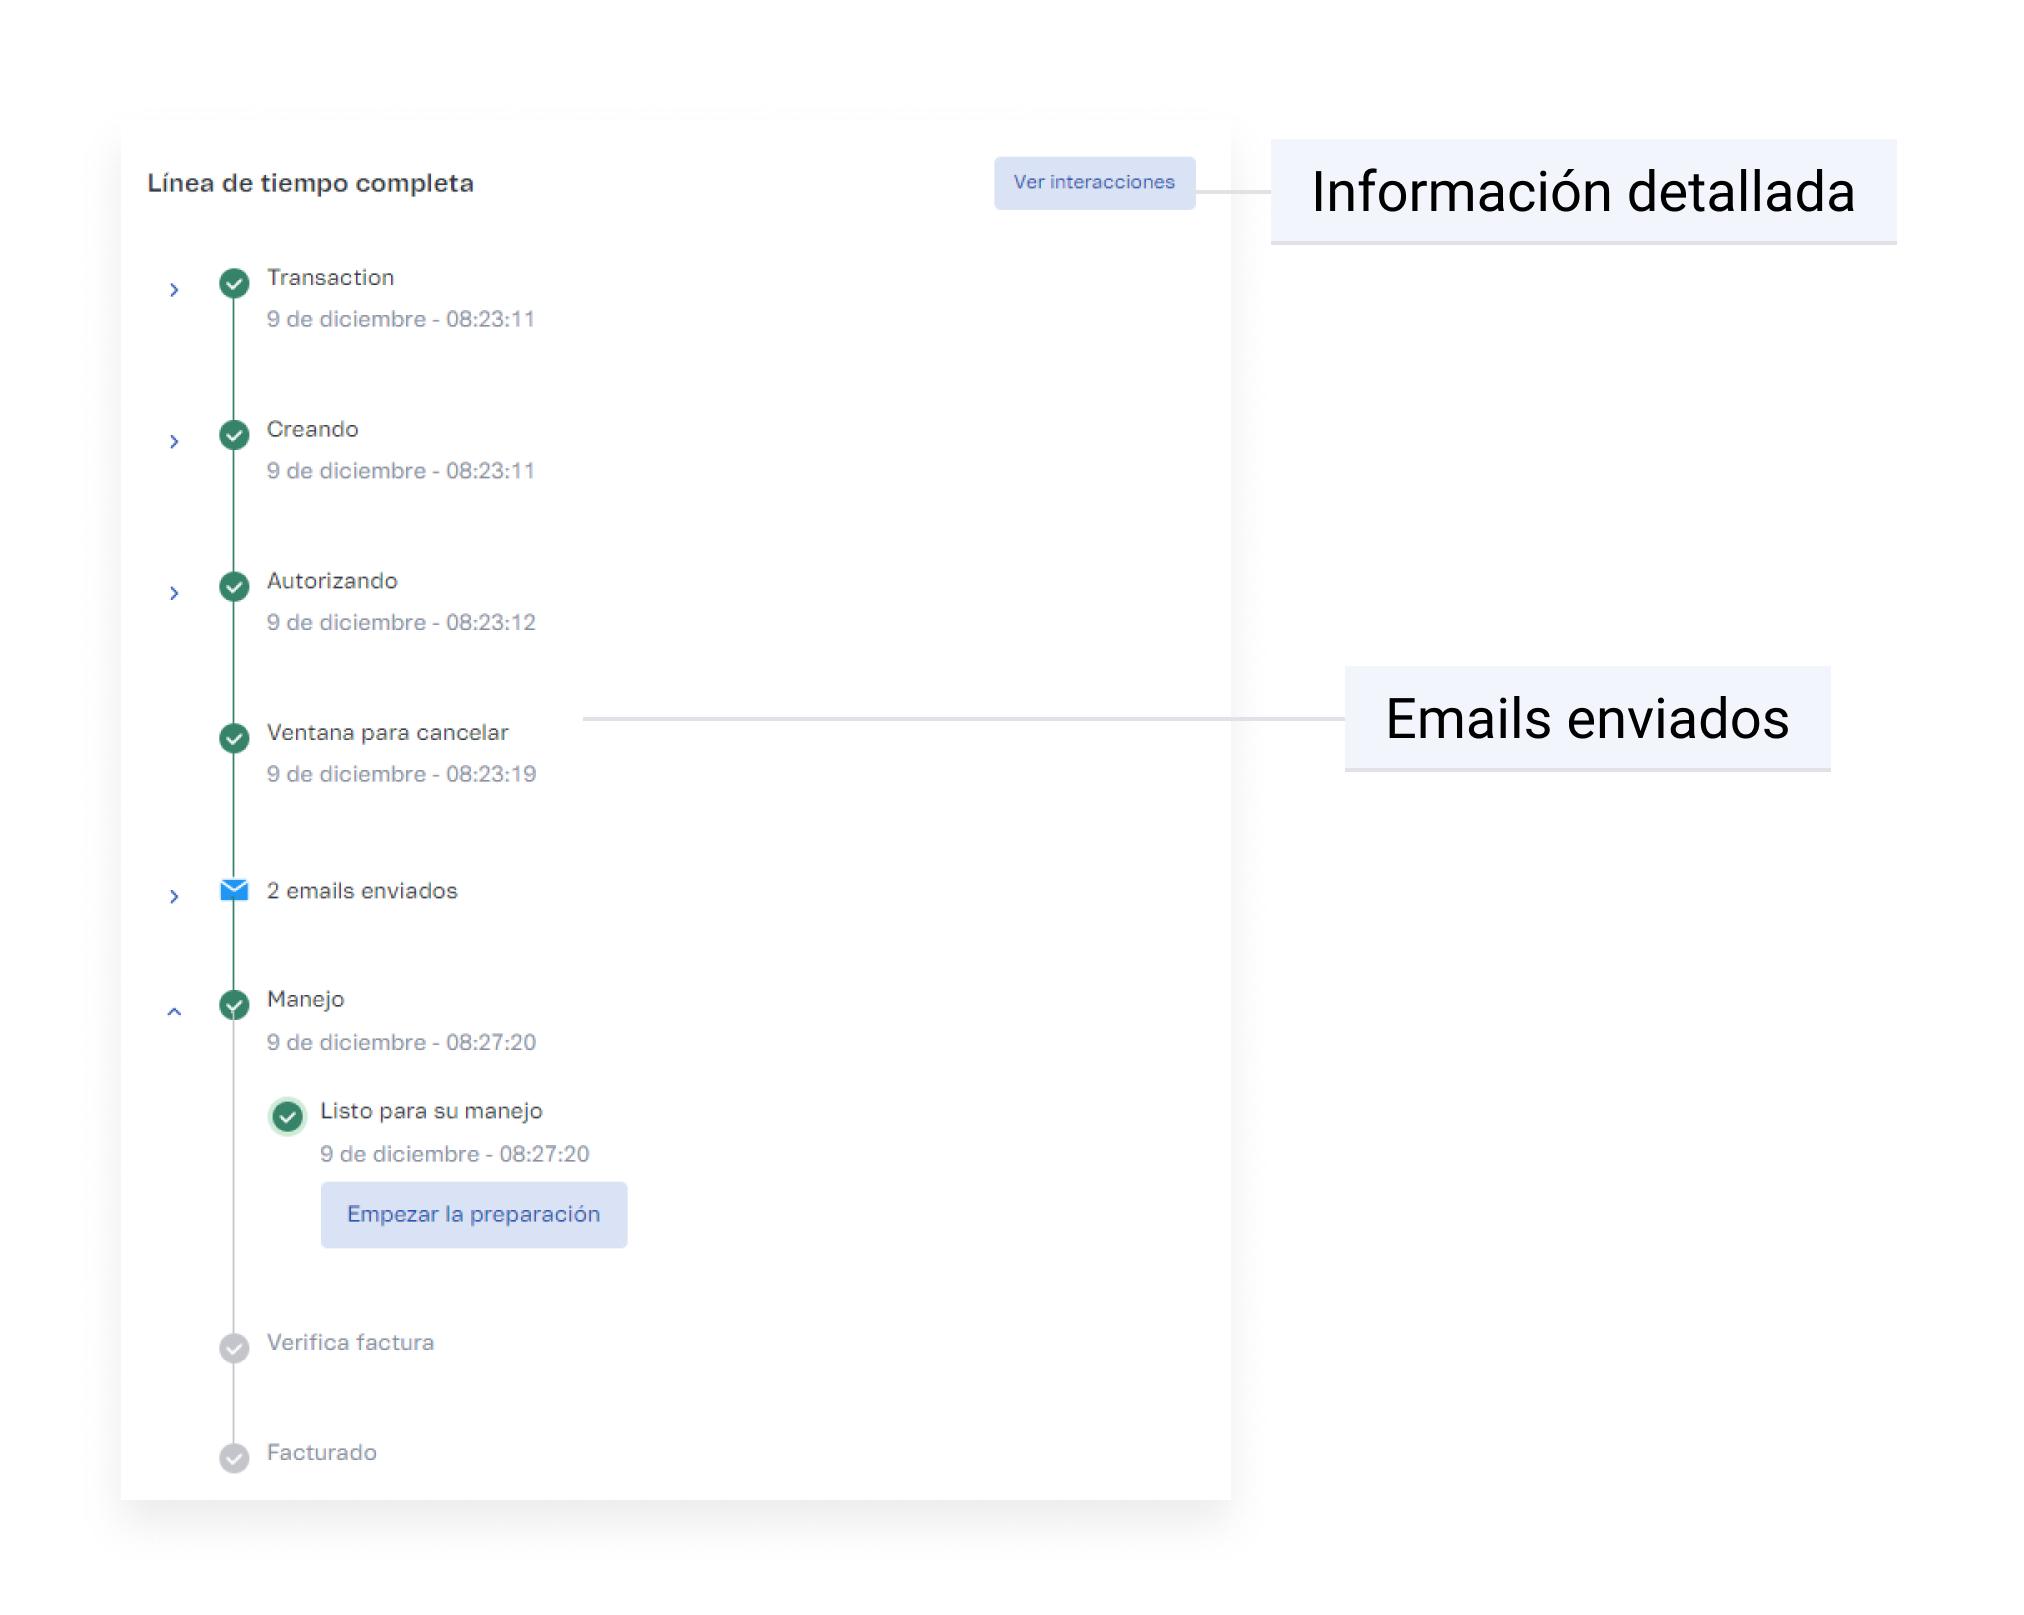Collapse the Manejo step chevron
Viewport: 2024px width, 1615px height.
click(x=174, y=1012)
